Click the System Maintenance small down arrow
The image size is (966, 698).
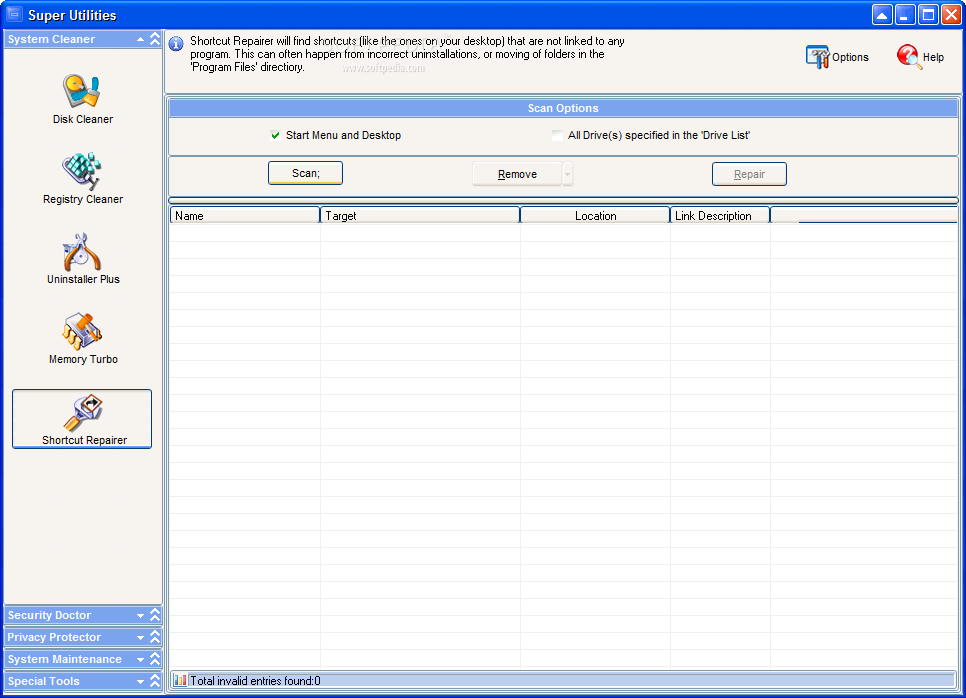(140, 660)
